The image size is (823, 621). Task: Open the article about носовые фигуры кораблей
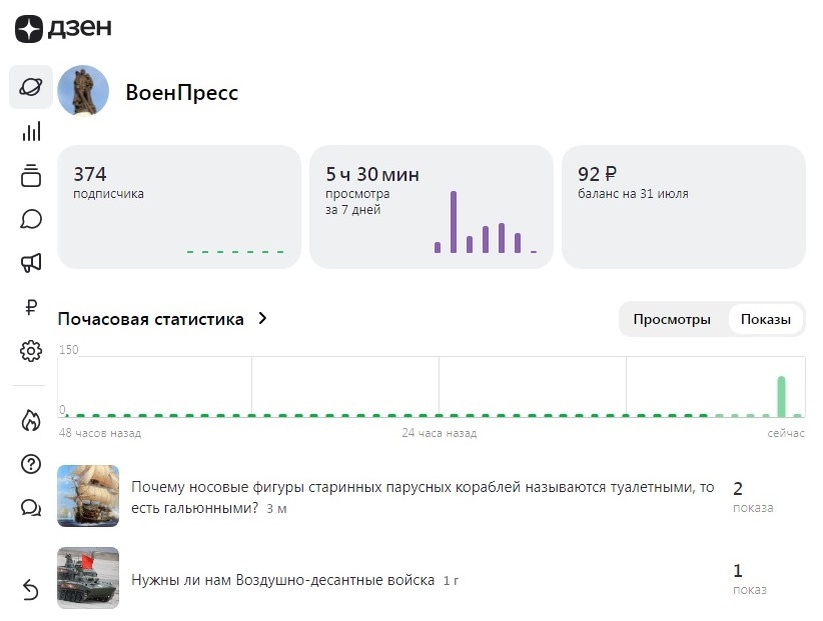coord(423,497)
